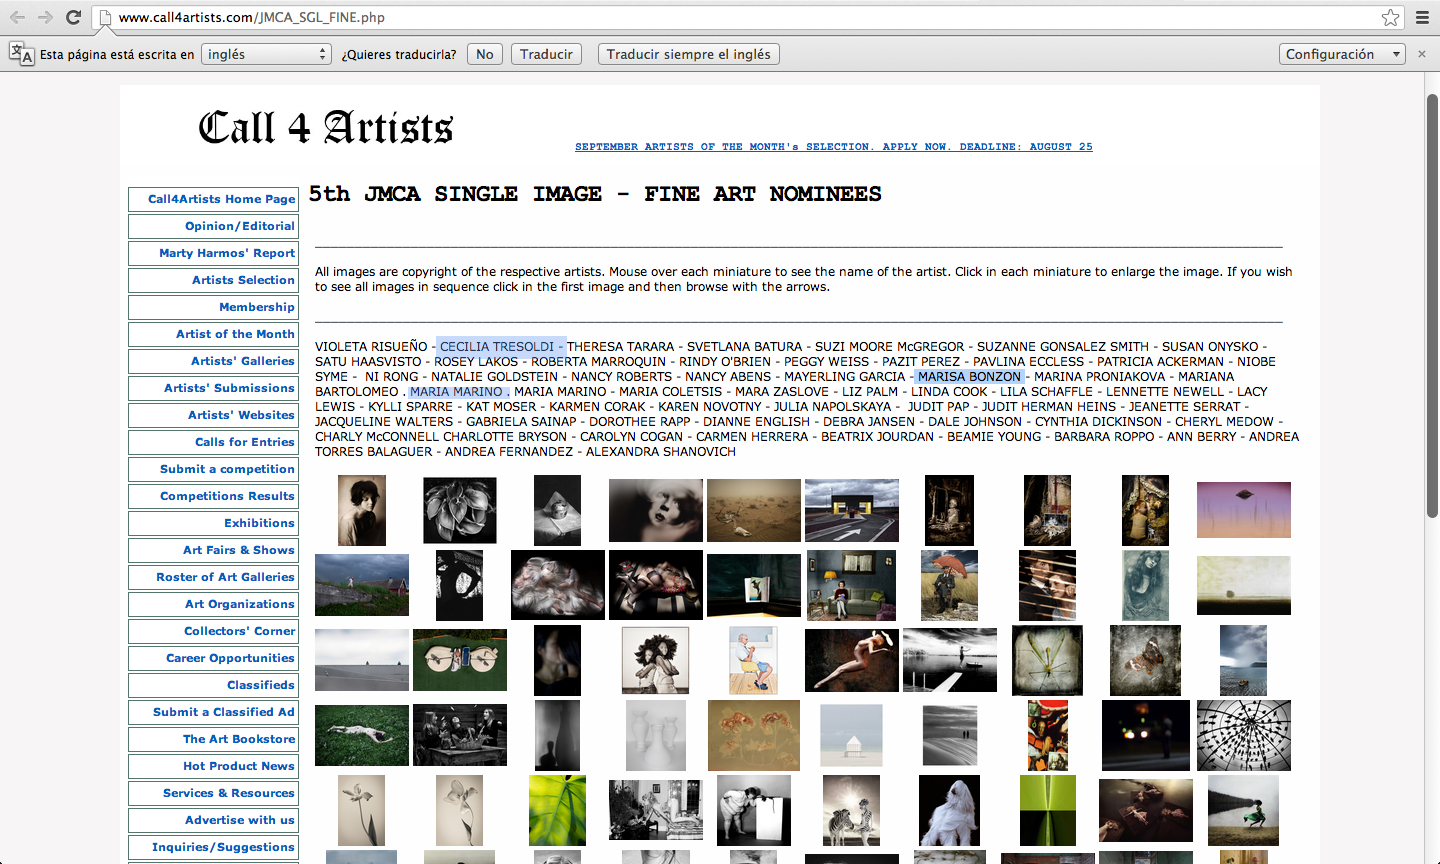Click the No translation button
Screen dimensions: 1440x864
(x=485, y=54)
